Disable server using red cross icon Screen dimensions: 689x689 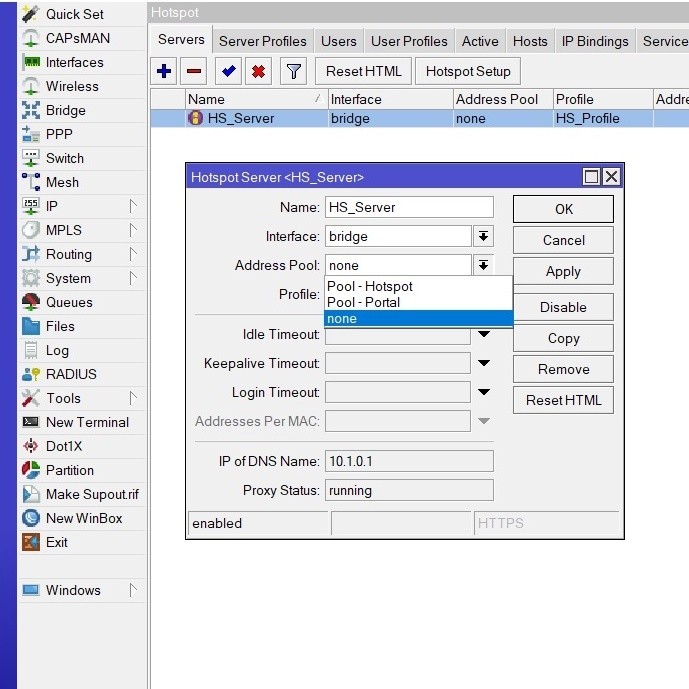258,71
